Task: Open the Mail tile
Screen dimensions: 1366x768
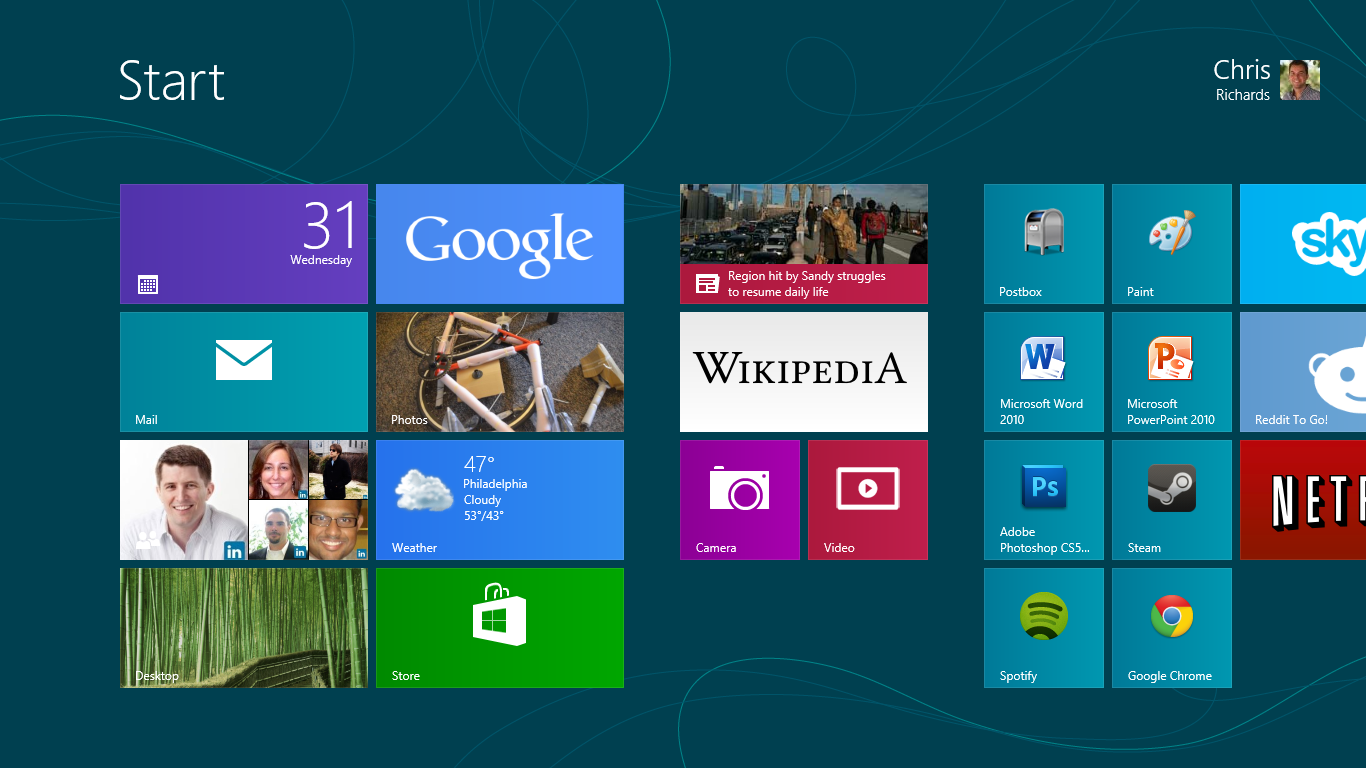Action: tap(244, 372)
